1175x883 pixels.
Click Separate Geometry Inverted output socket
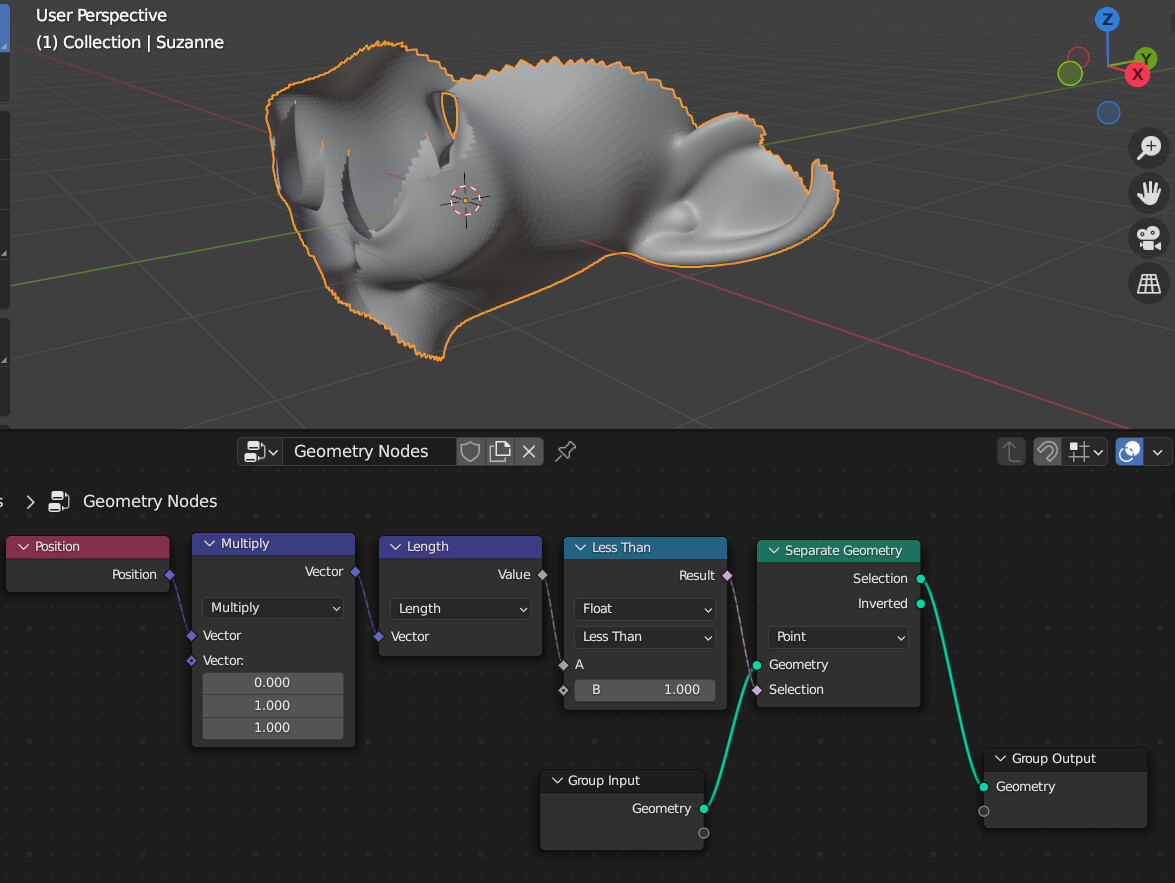pos(921,603)
